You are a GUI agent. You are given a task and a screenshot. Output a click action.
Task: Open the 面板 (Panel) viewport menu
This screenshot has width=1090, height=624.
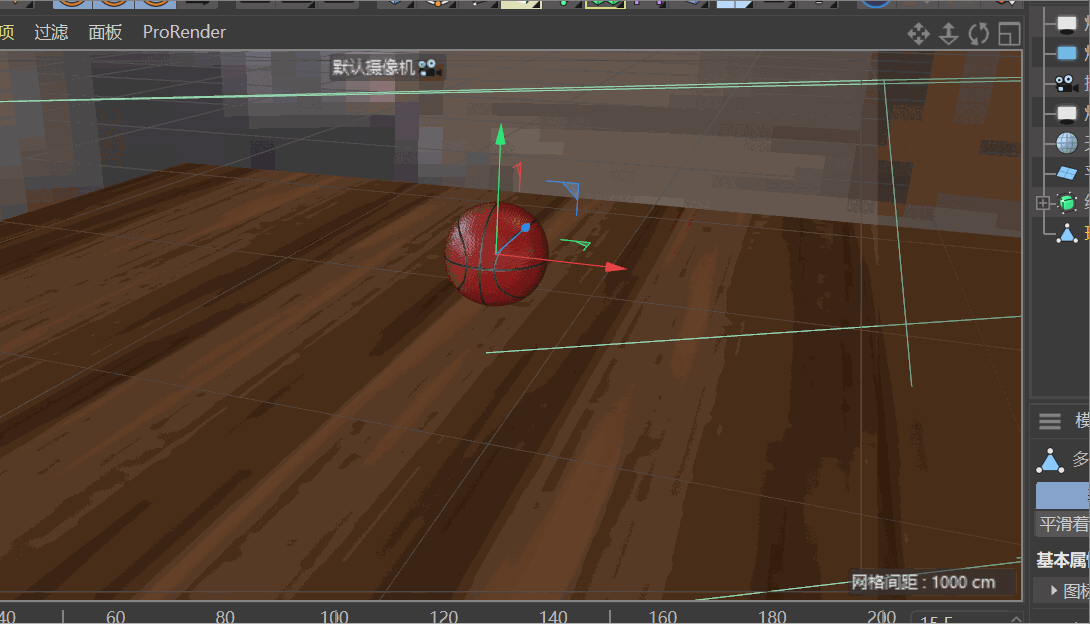[105, 32]
